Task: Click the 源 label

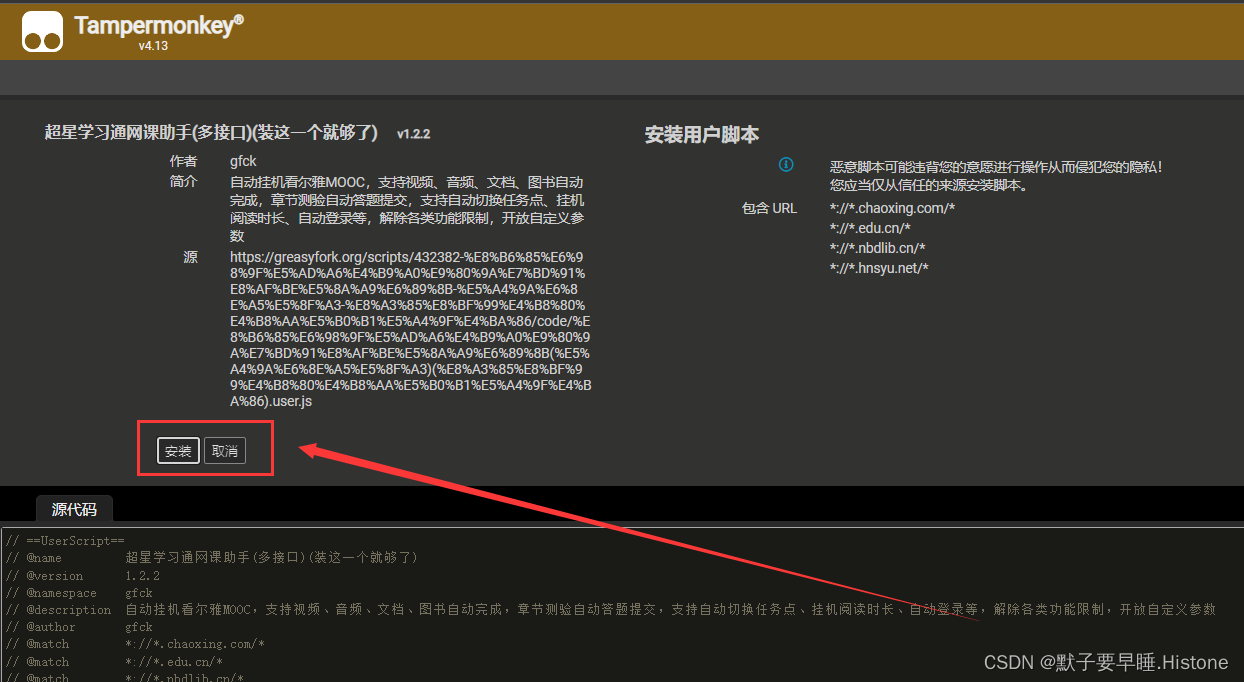Action: (x=191, y=257)
